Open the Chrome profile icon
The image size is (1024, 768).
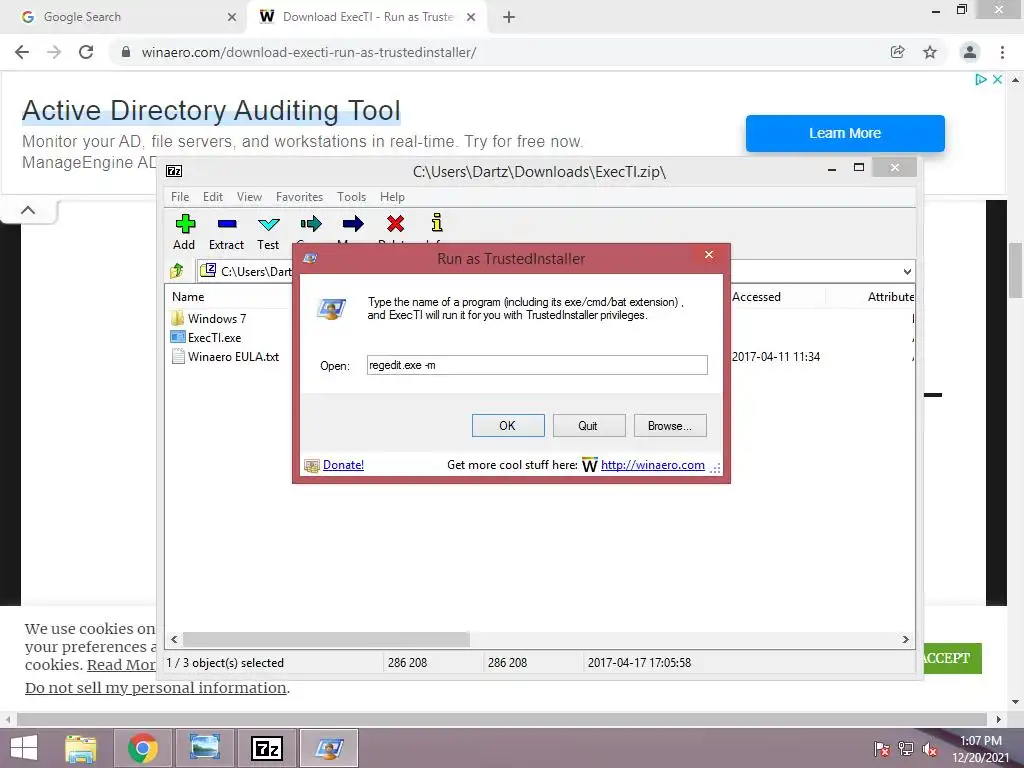click(970, 52)
